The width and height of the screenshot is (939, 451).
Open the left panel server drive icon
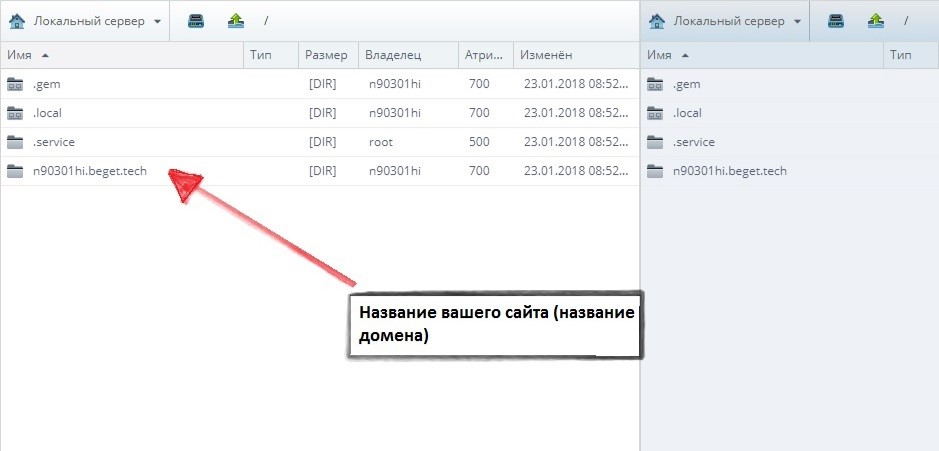point(196,22)
